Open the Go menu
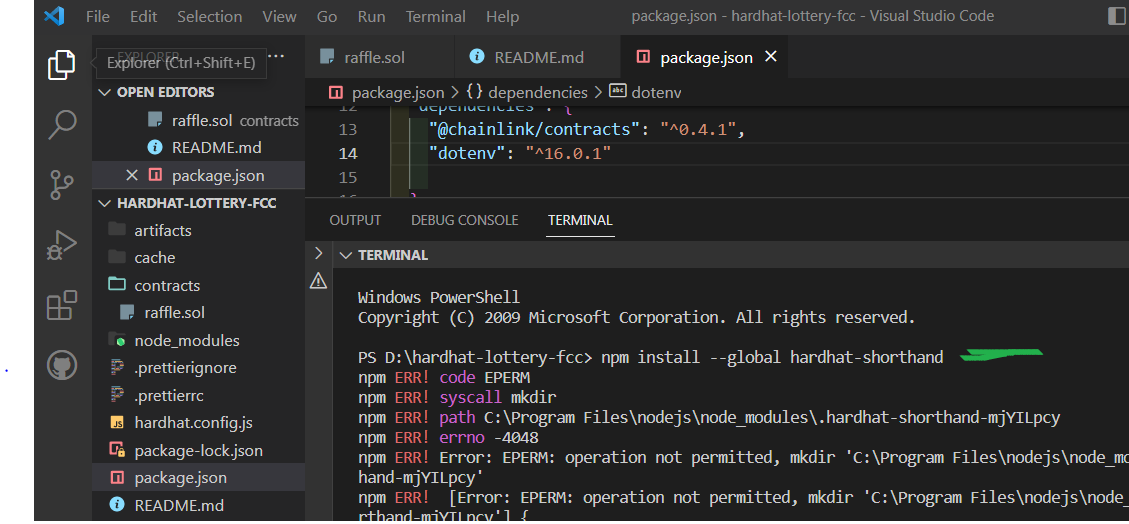Image resolution: width=1129 pixels, height=524 pixels. [x=327, y=16]
